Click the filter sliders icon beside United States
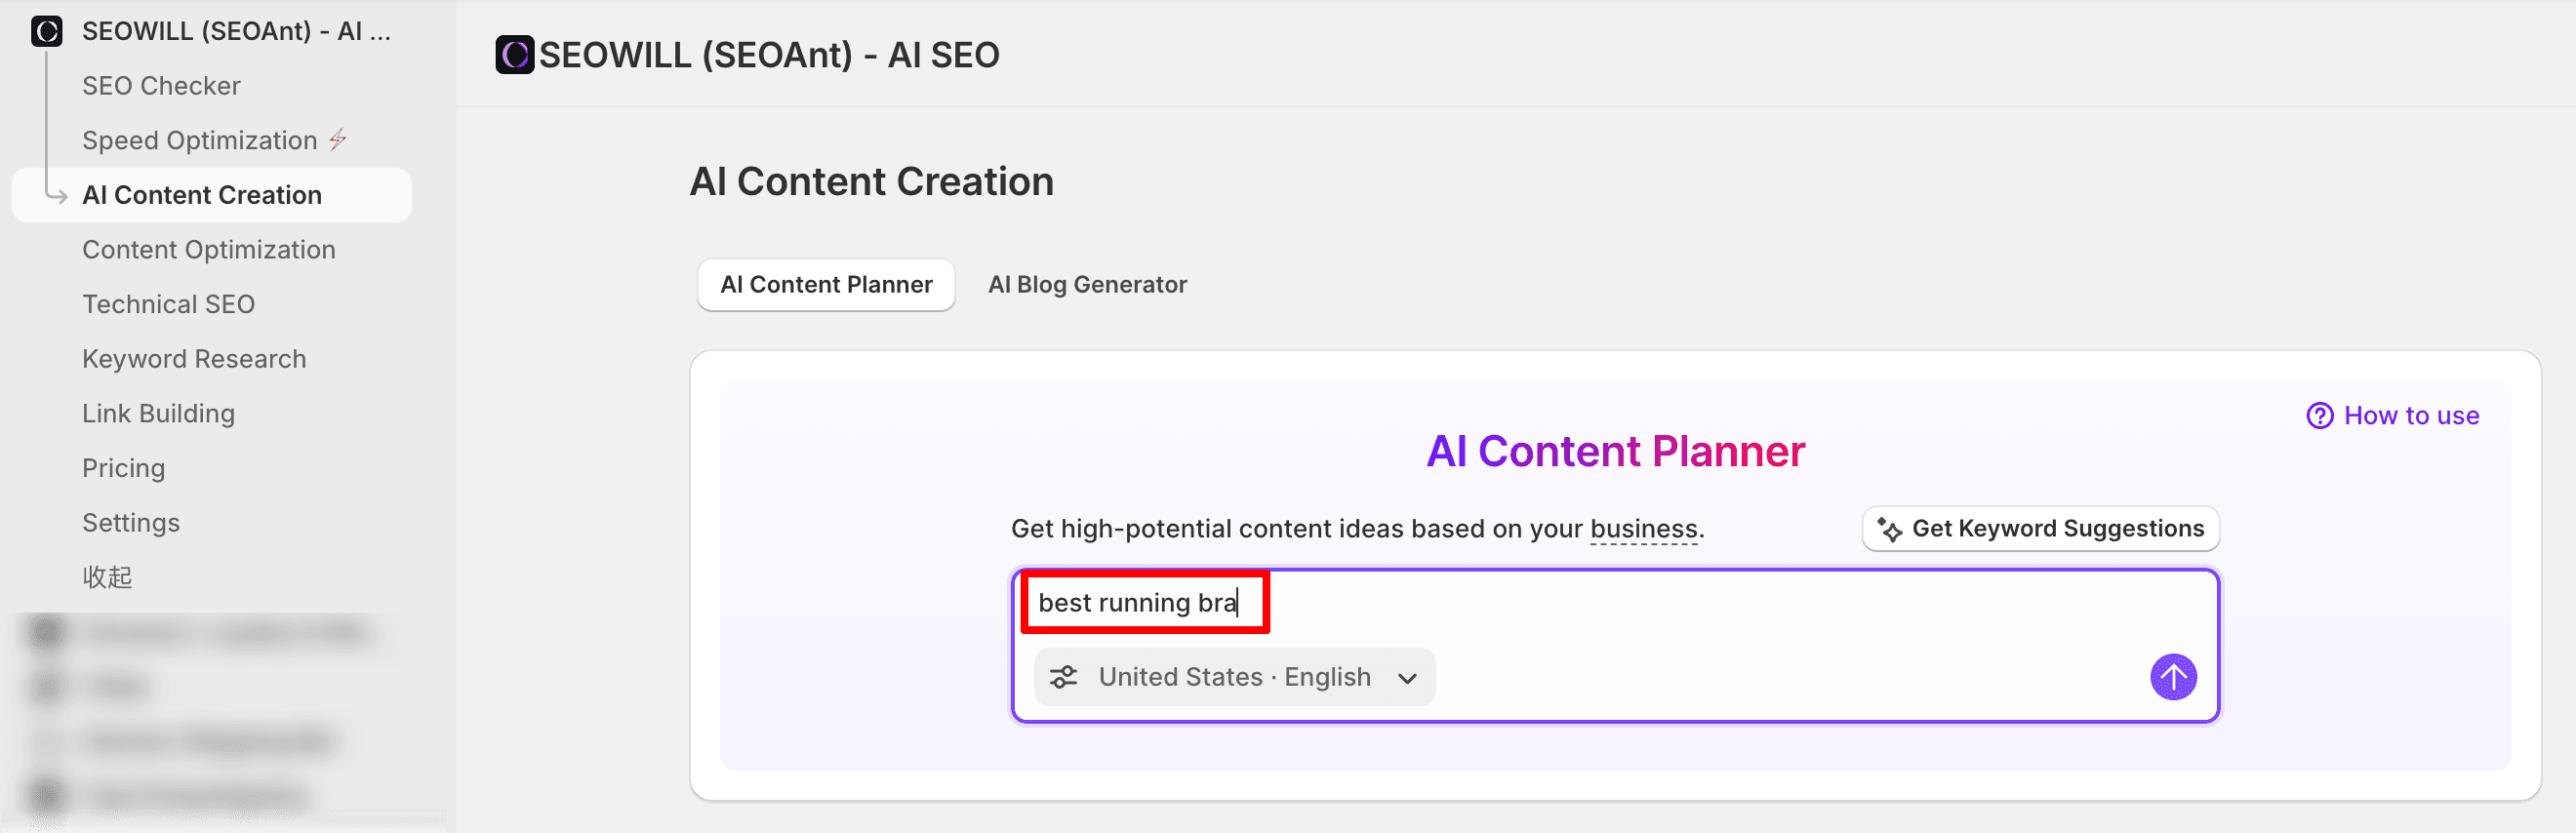The width and height of the screenshot is (2576, 833). coord(1063,677)
